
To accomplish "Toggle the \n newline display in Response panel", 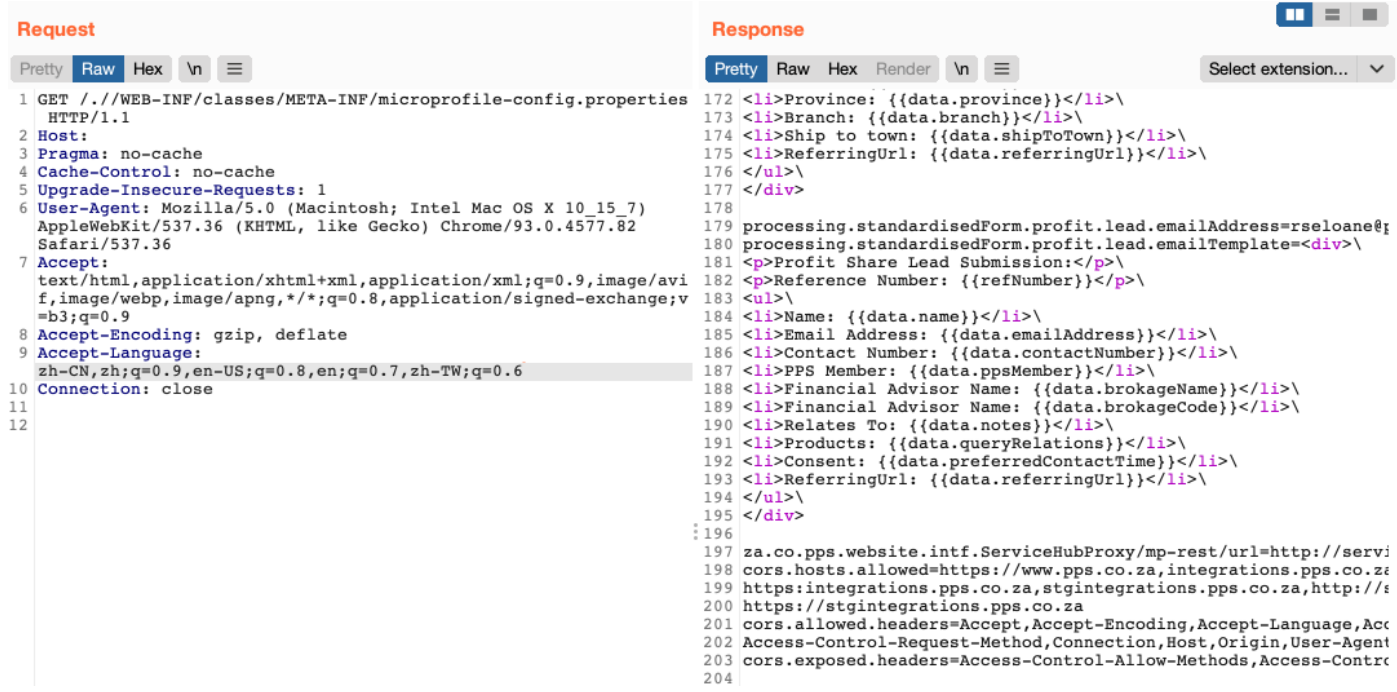I will (x=961, y=69).
